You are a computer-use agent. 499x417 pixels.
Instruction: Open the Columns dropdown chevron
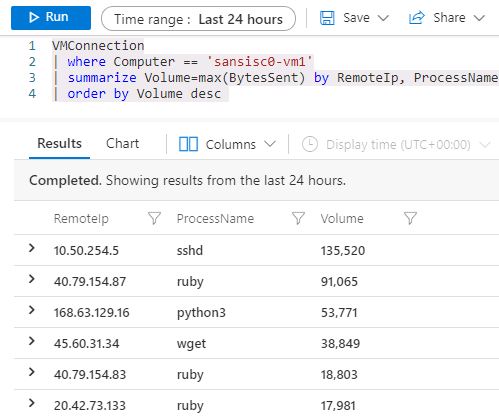coord(270,144)
